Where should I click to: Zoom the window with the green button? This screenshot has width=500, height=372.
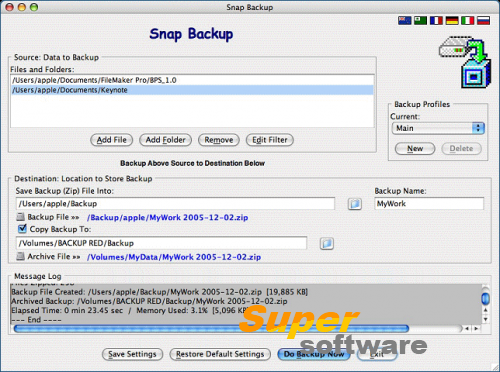pyautogui.click(x=34, y=7)
